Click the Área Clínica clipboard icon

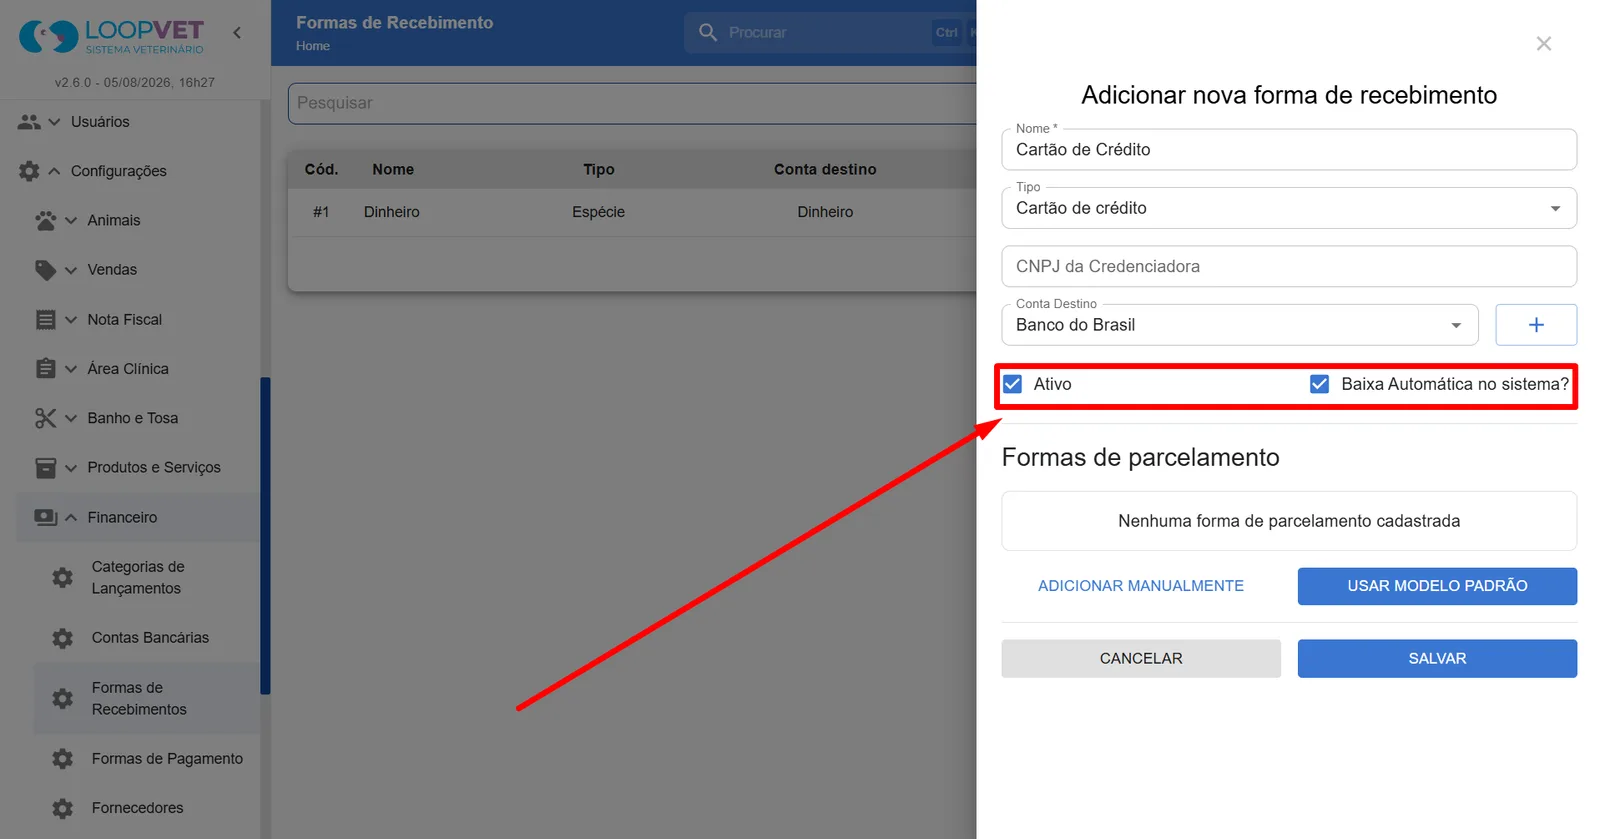46,369
